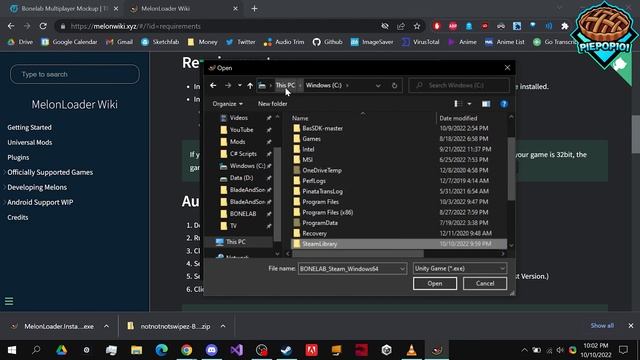The width and height of the screenshot is (640, 360).
Task: Select Data (D:) in navigation pane
Action: (x=241, y=178)
